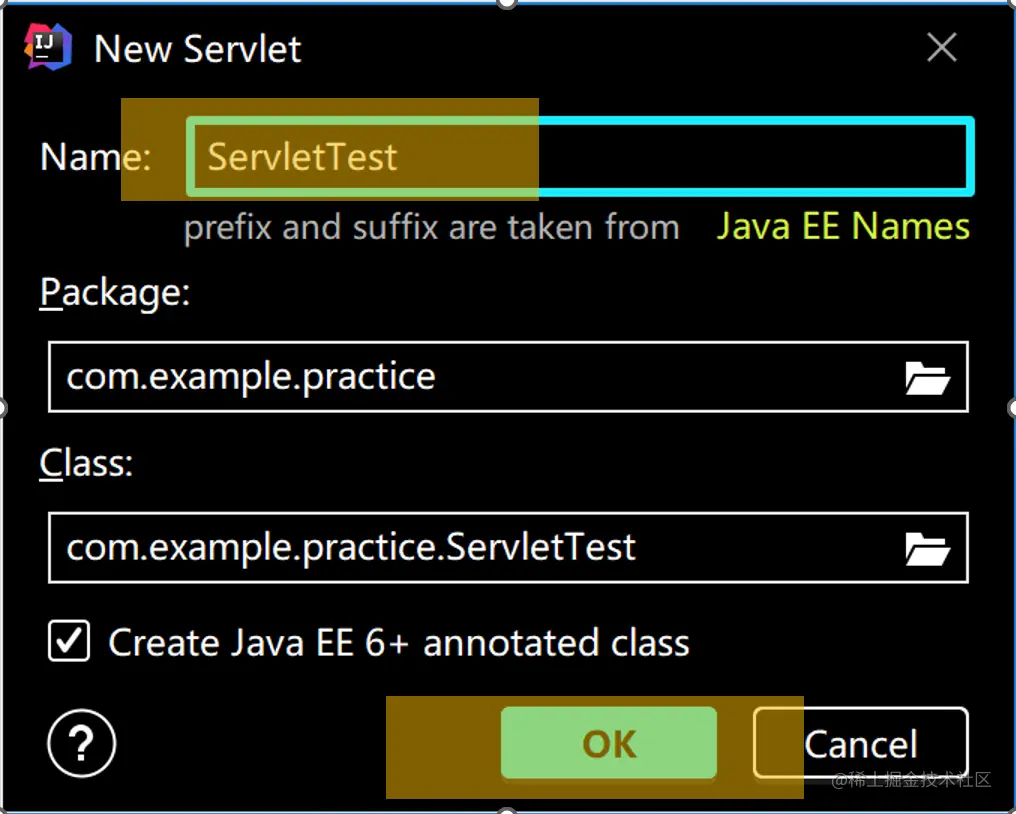Click the 'Create Java EE 6+ annotated class' label text
Image resolution: width=1016 pixels, height=814 pixels.
tap(398, 642)
